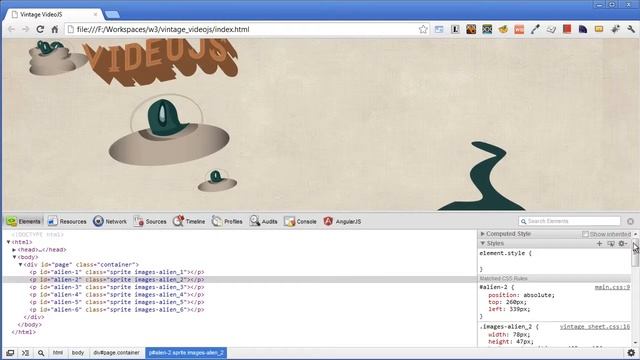Viewport: 640px width, 360px height.
Task: Select the alien-4 paragraph node
Action: coord(117,294)
